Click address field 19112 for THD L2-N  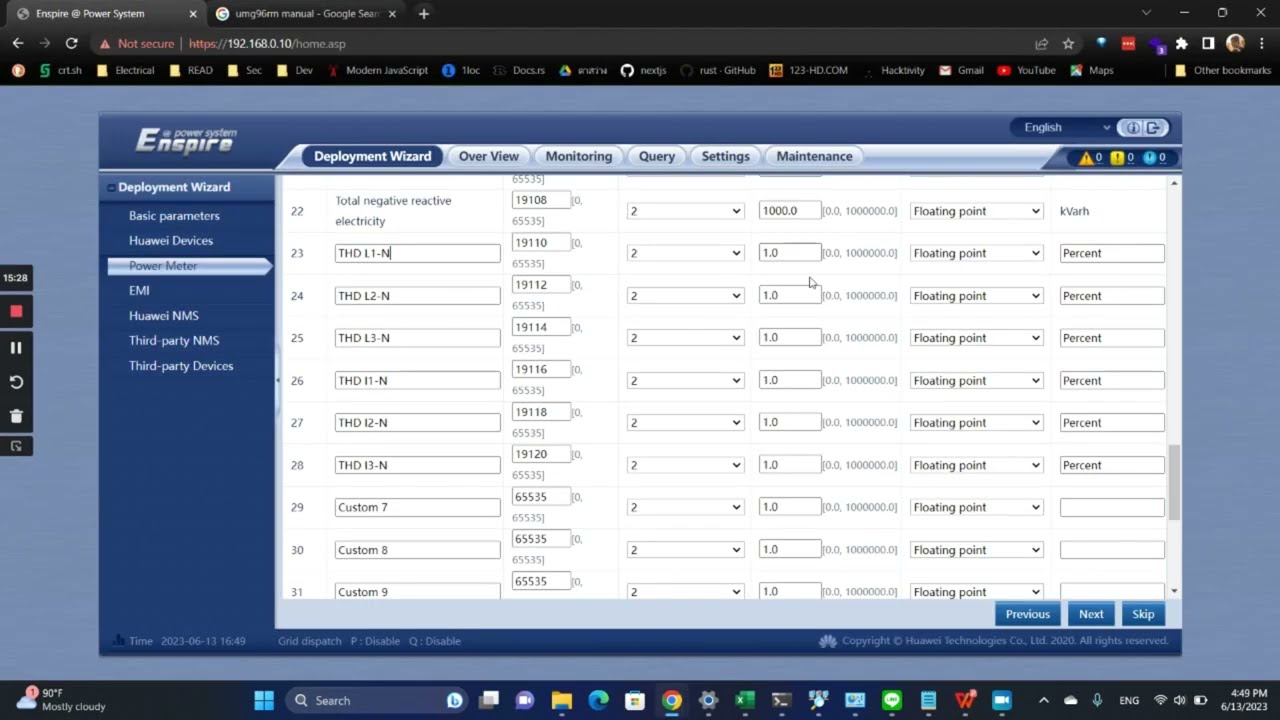coord(541,285)
